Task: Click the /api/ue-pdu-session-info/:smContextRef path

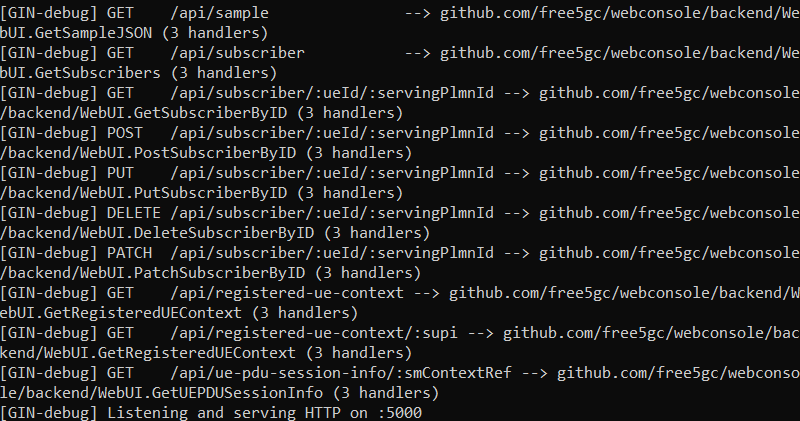Action: click(341, 373)
